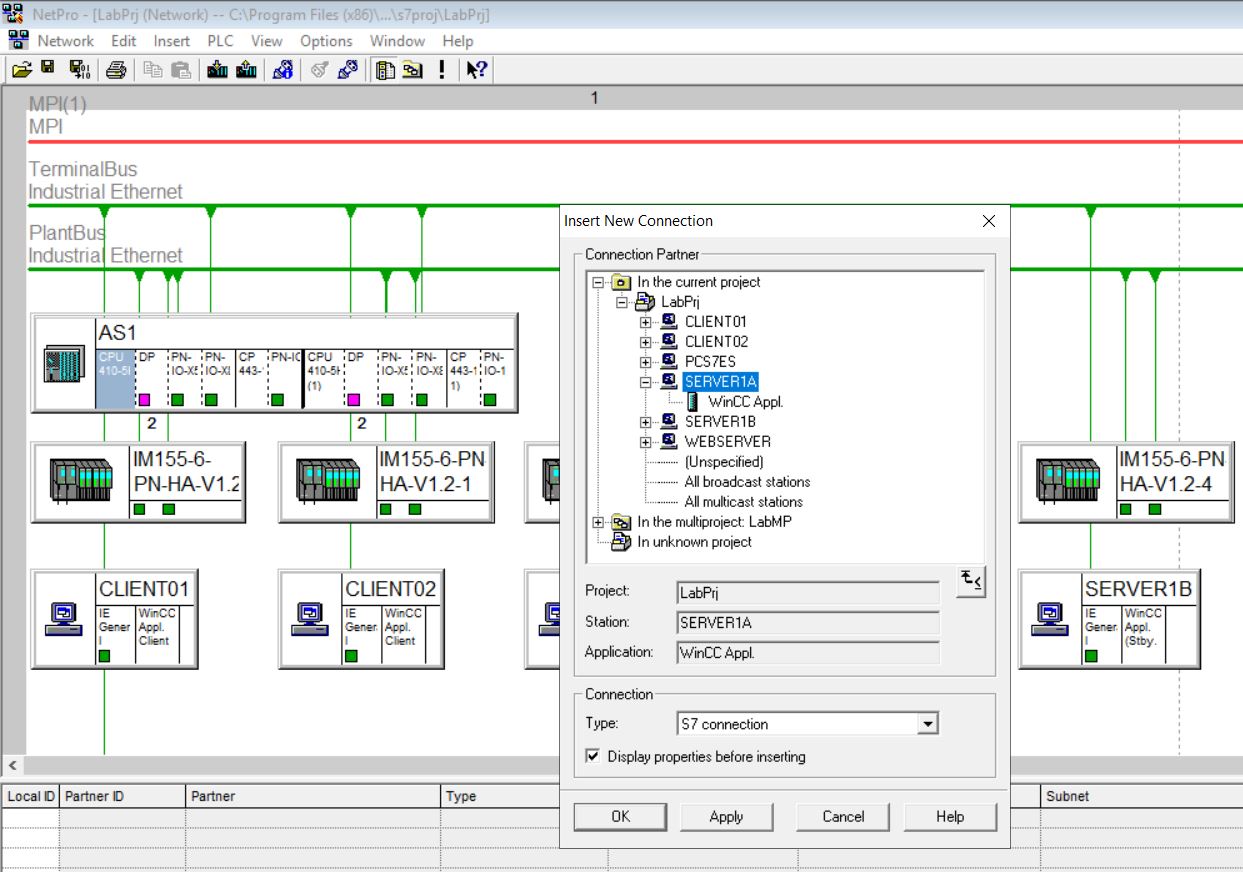Click the context Help pointer icon
1243x872 pixels.
tap(477, 69)
